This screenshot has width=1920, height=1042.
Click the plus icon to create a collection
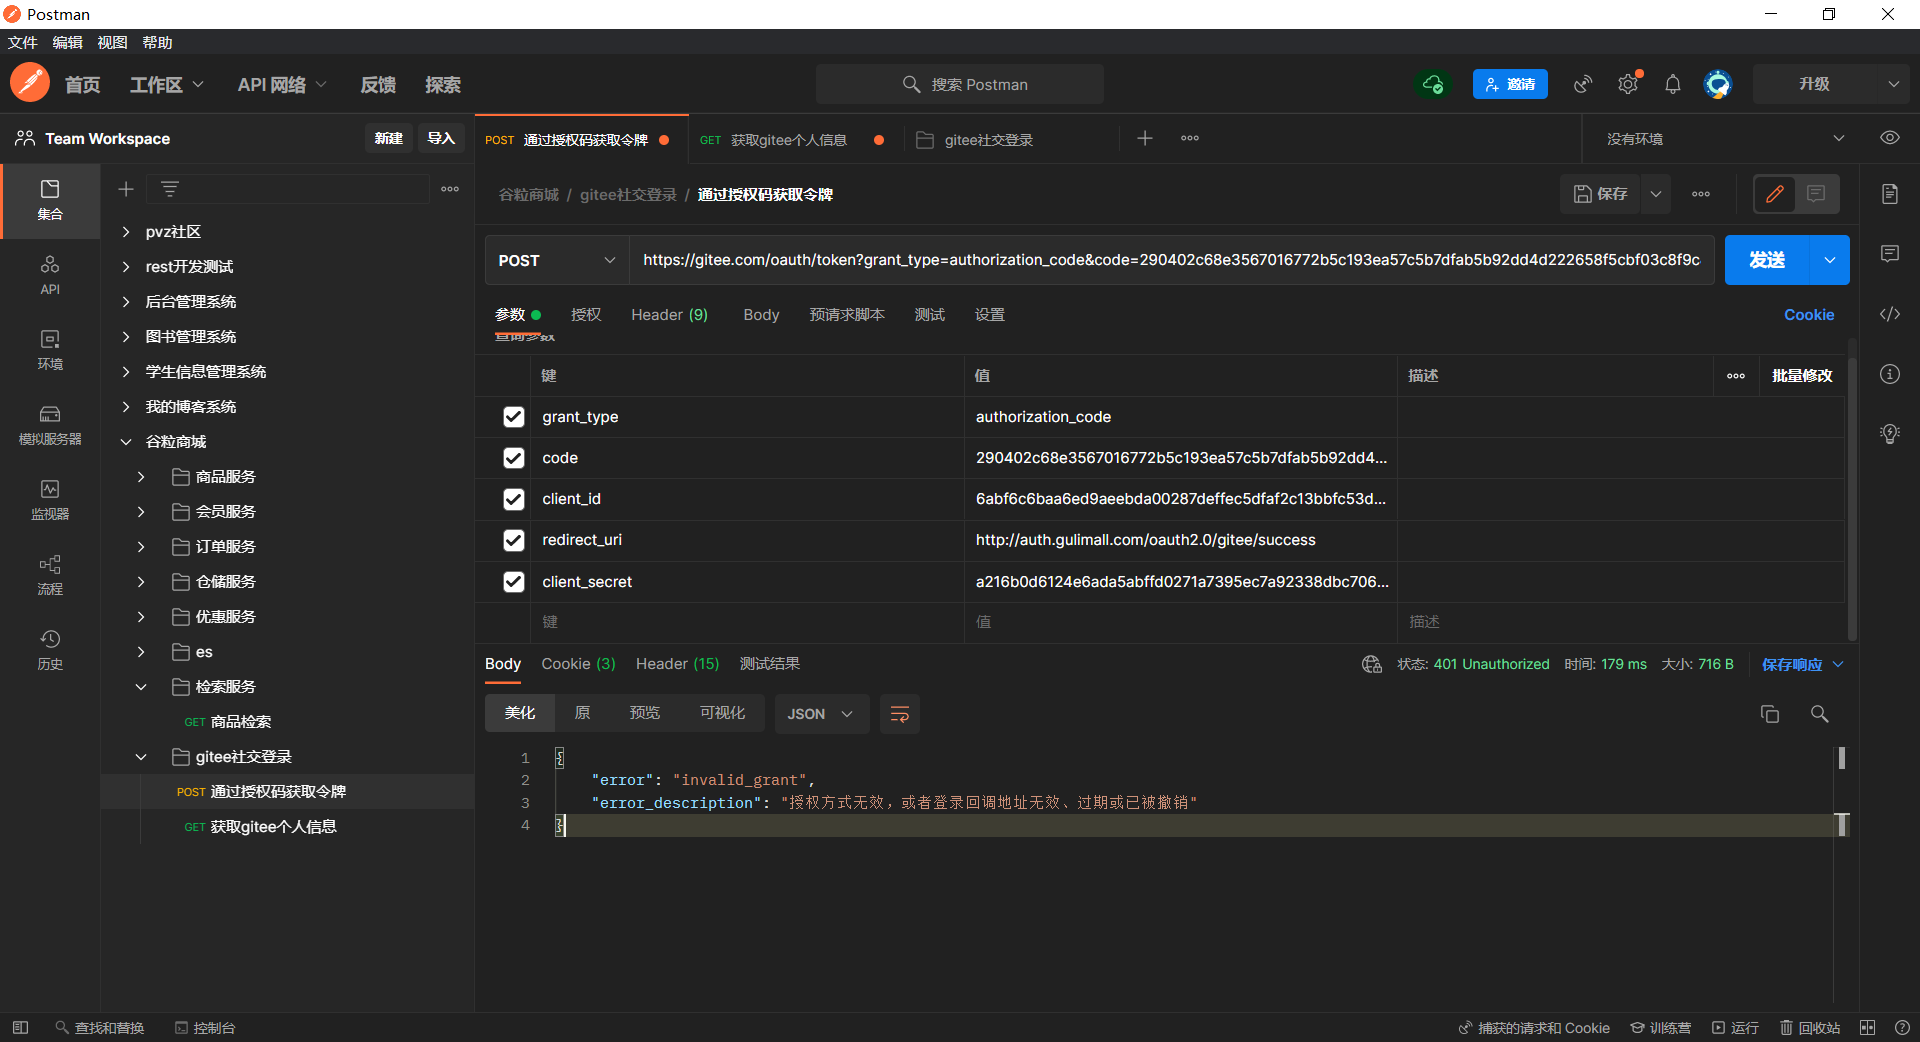126,189
